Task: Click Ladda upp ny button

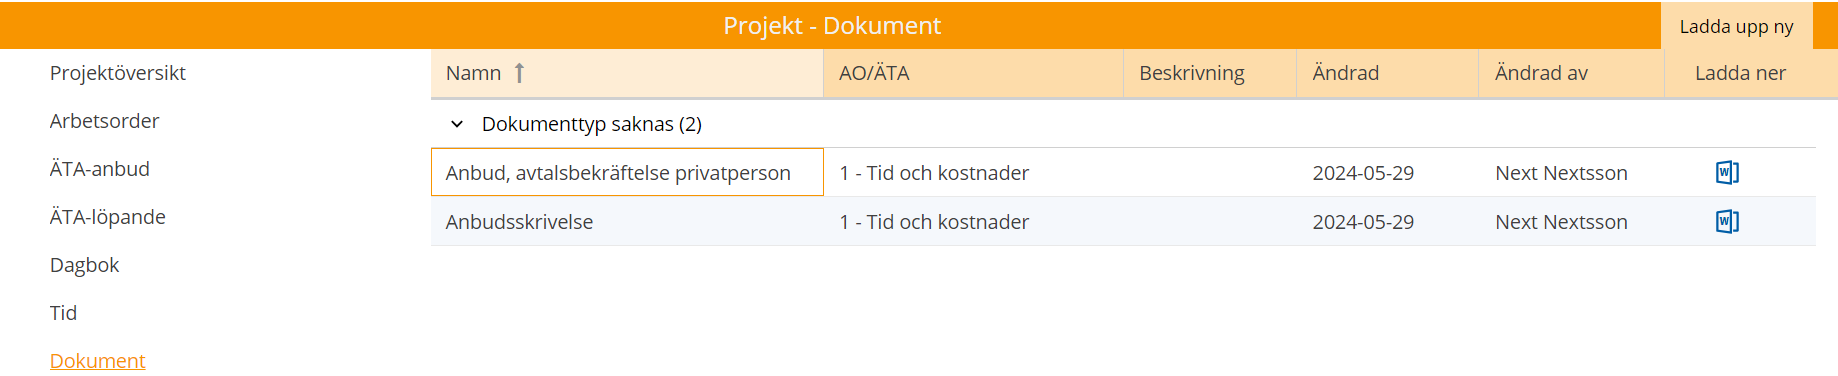Action: [1736, 26]
